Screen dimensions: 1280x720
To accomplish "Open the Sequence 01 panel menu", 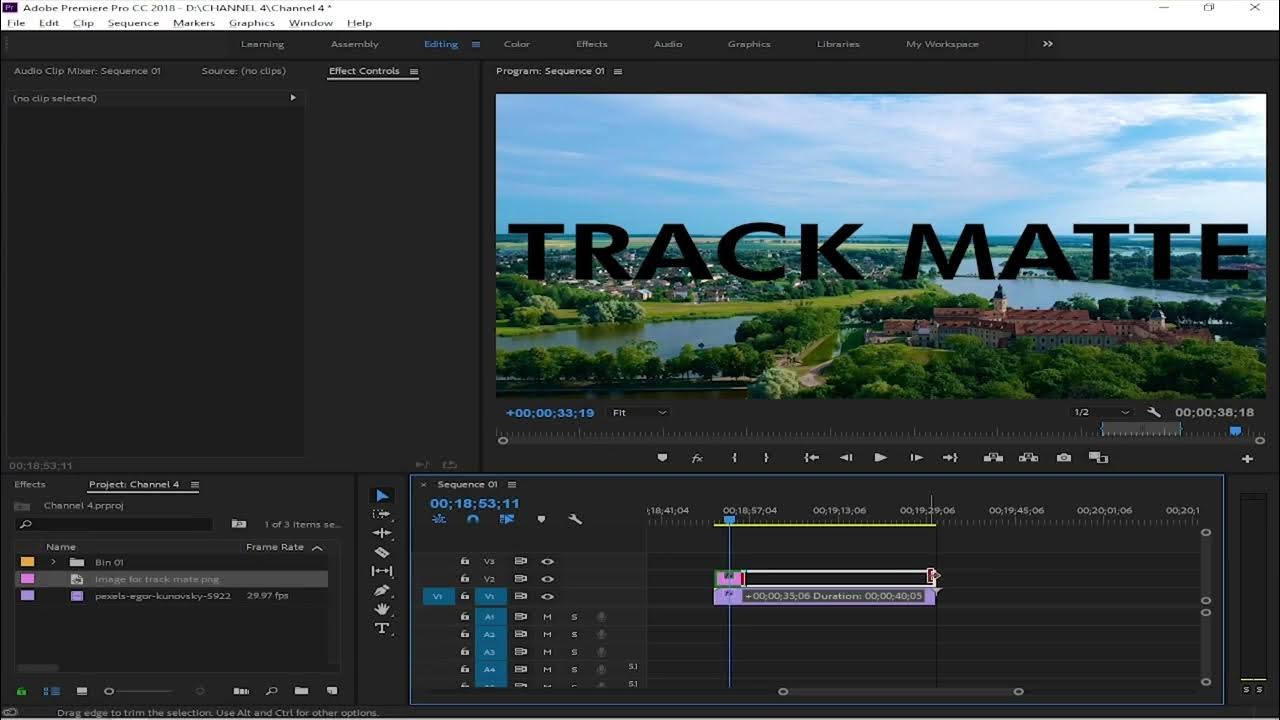I will pos(511,485).
